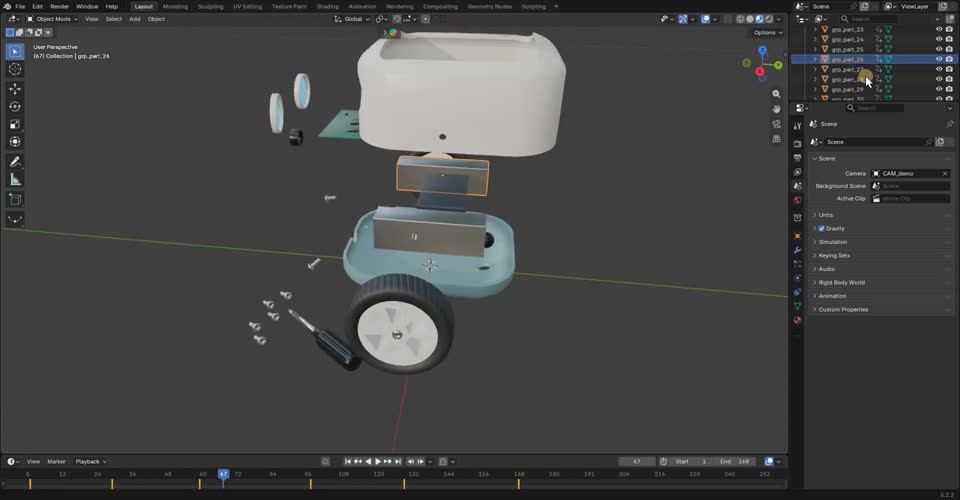Select Solid shading mode
This screenshot has width=960, height=500.
pos(749,19)
